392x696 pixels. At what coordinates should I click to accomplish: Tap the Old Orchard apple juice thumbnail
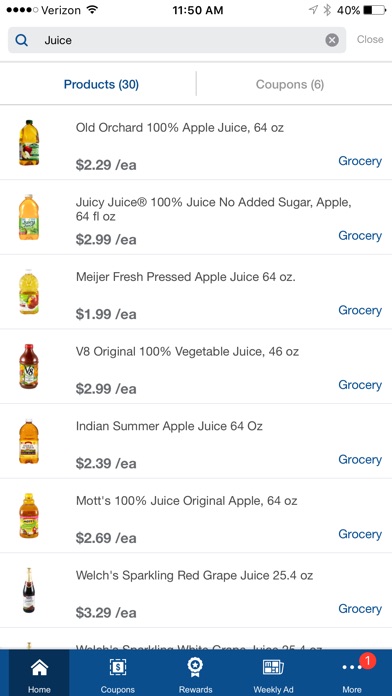click(29, 142)
